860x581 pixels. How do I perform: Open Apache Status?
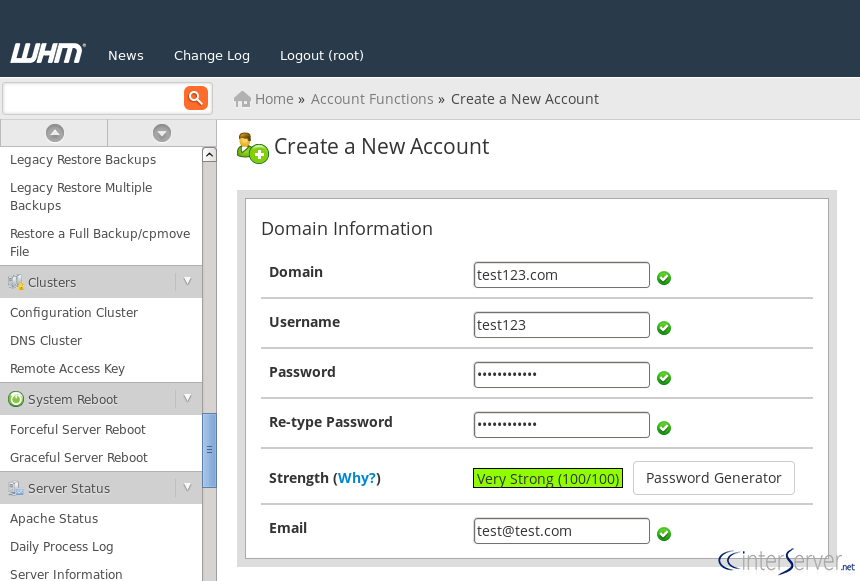pyautogui.click(x=54, y=518)
